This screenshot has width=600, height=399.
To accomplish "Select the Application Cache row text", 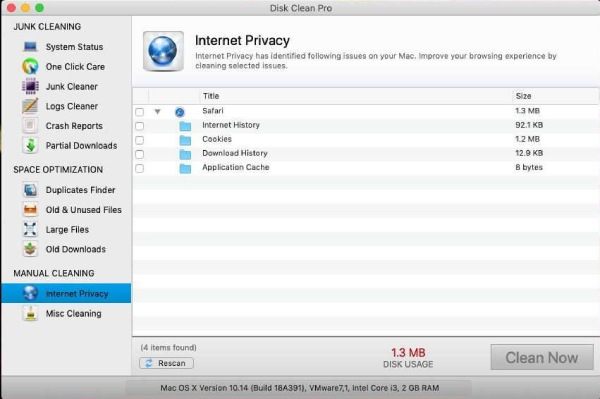I will [236, 167].
